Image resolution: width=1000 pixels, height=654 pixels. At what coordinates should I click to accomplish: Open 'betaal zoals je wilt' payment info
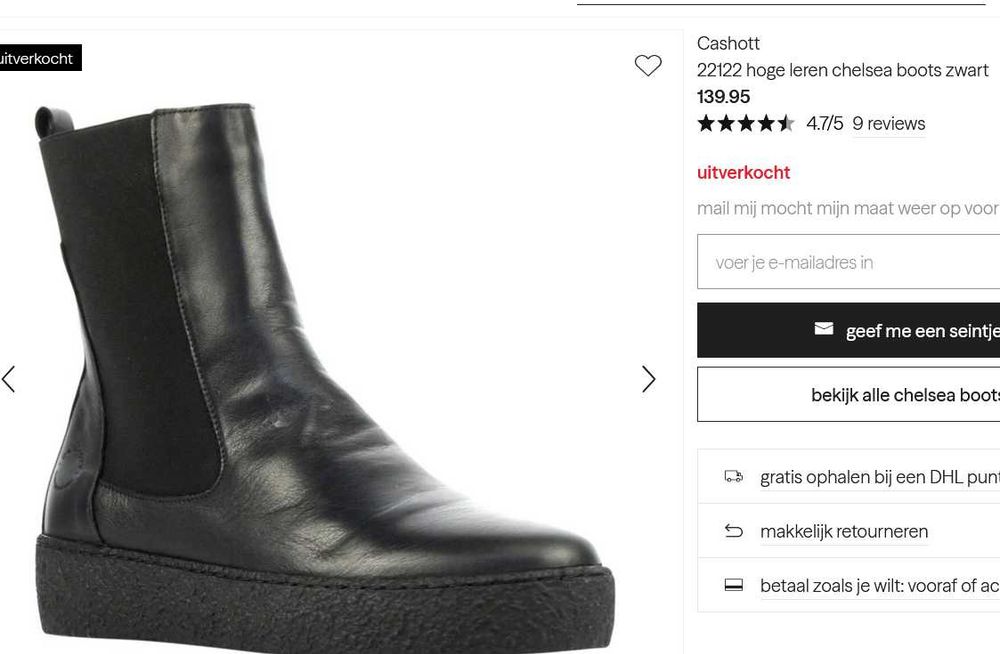(x=878, y=585)
